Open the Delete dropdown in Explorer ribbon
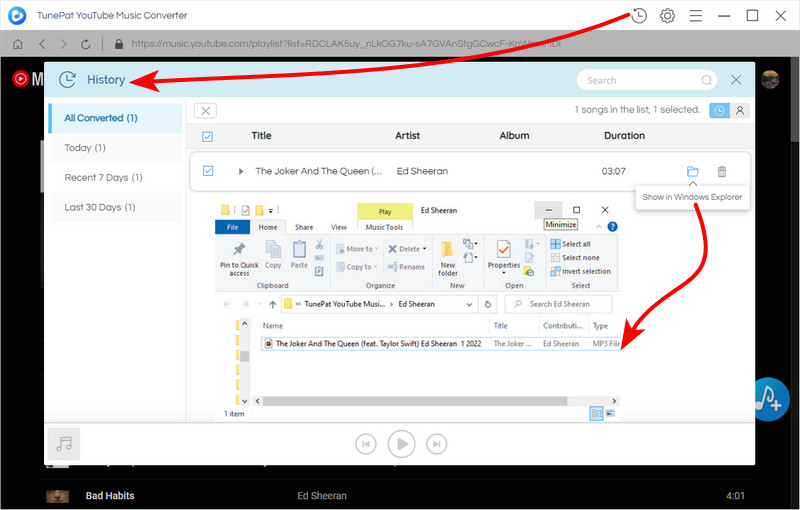 coord(407,249)
